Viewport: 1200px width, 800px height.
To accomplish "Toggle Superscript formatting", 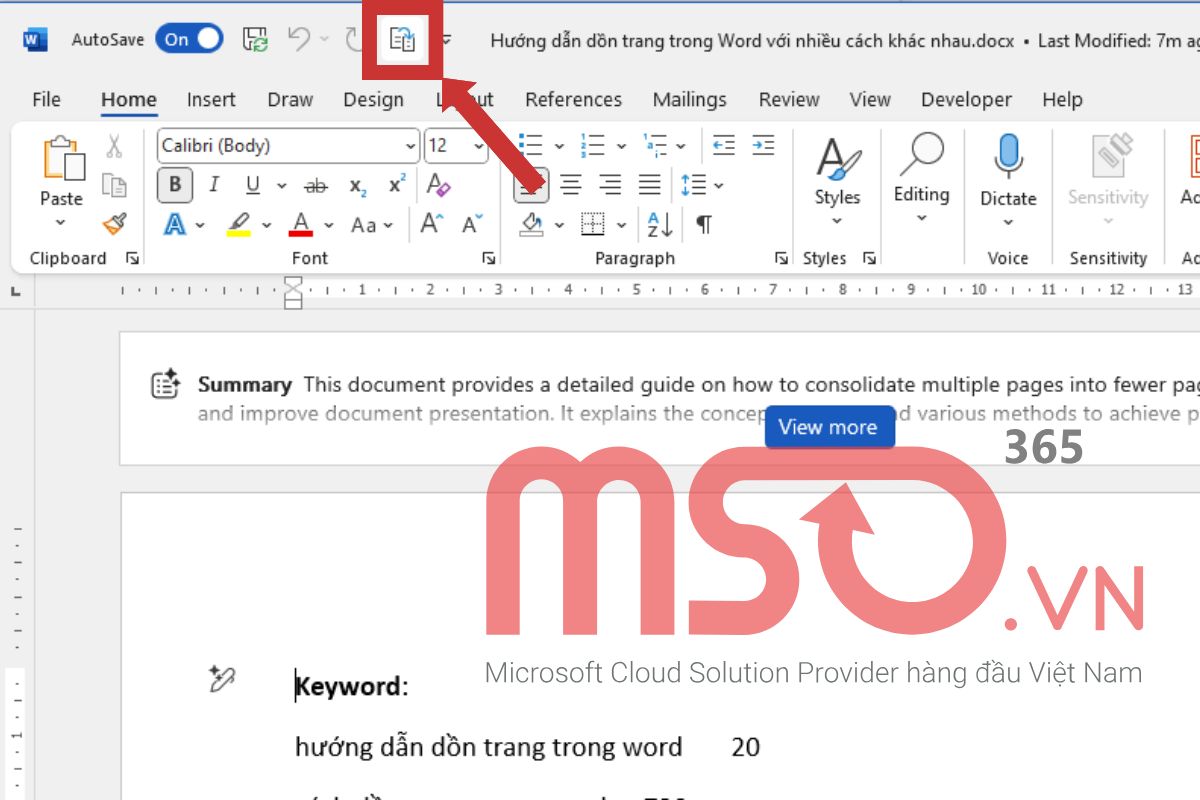I will pyautogui.click(x=397, y=185).
